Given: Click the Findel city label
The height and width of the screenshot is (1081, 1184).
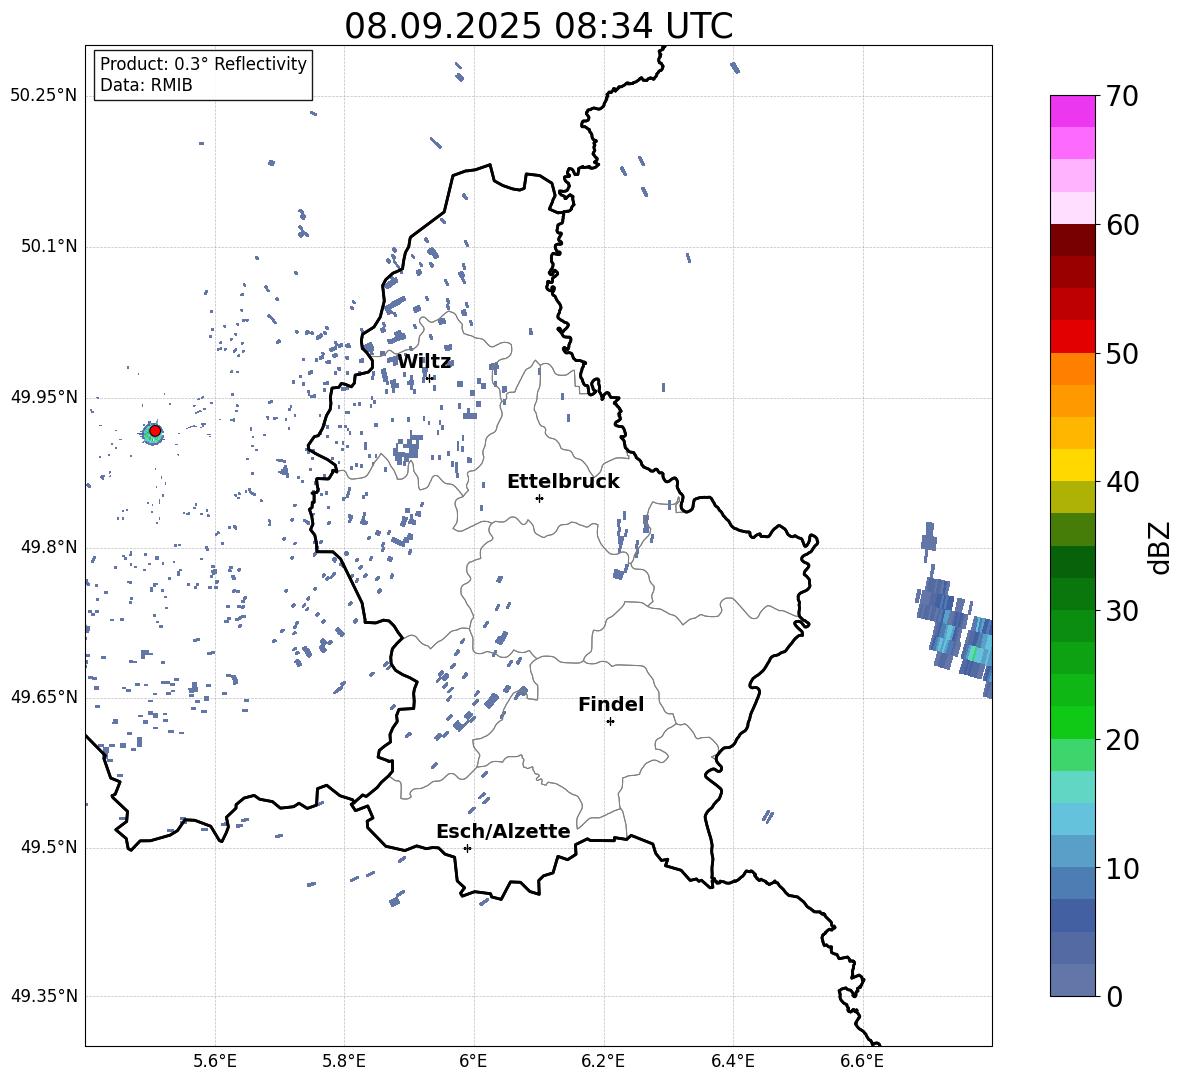Looking at the screenshot, I should click(611, 704).
